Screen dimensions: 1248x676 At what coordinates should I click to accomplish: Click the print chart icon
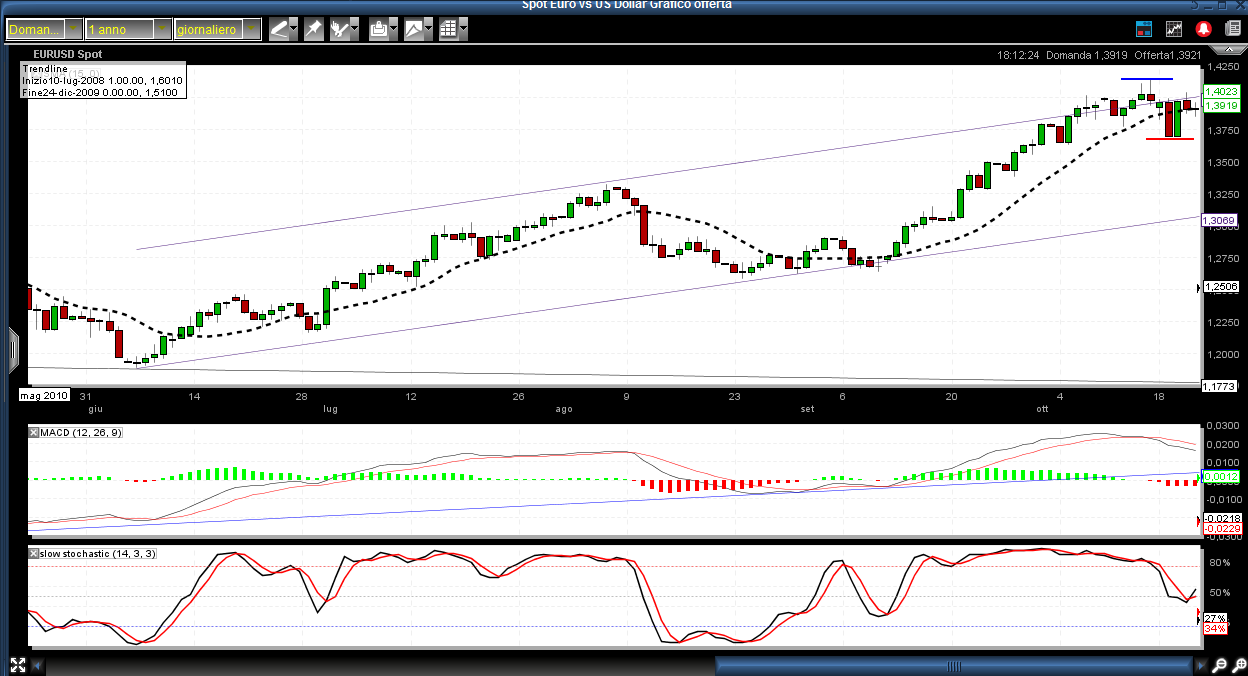coord(379,30)
